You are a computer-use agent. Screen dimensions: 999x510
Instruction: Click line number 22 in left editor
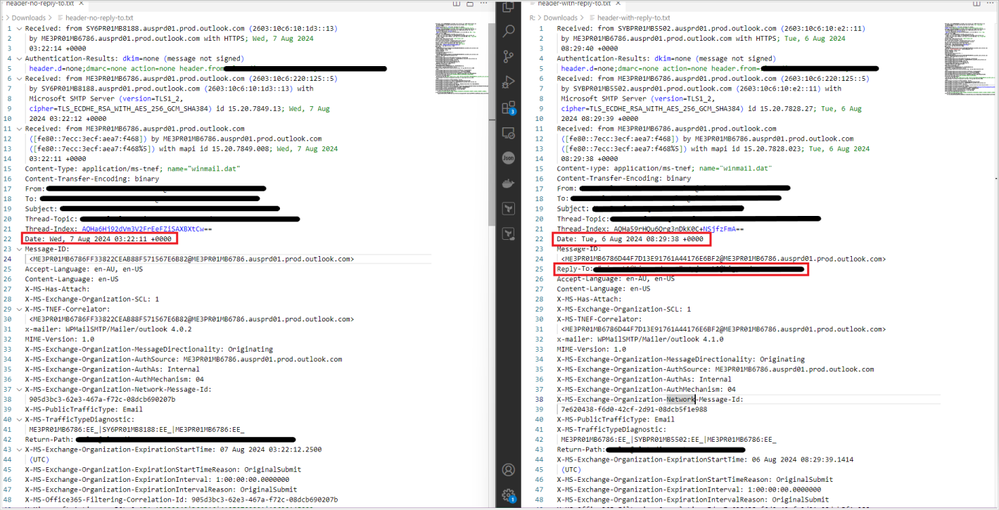point(9,238)
